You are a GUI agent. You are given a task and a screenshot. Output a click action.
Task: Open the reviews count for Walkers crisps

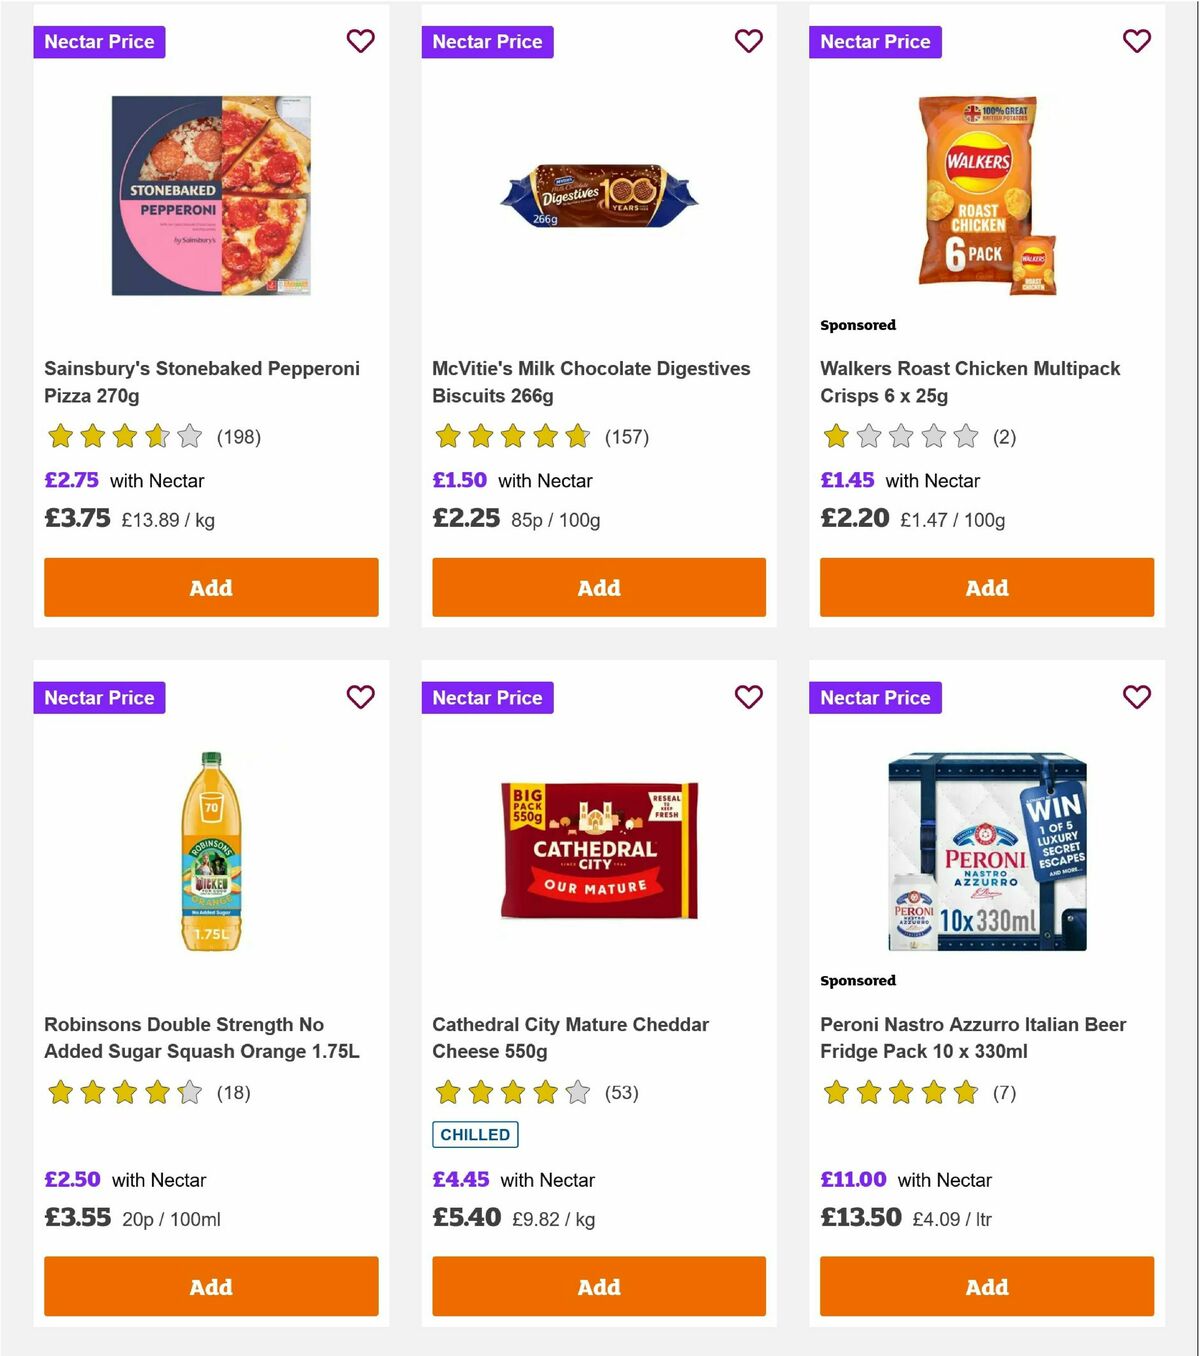tap(1005, 437)
